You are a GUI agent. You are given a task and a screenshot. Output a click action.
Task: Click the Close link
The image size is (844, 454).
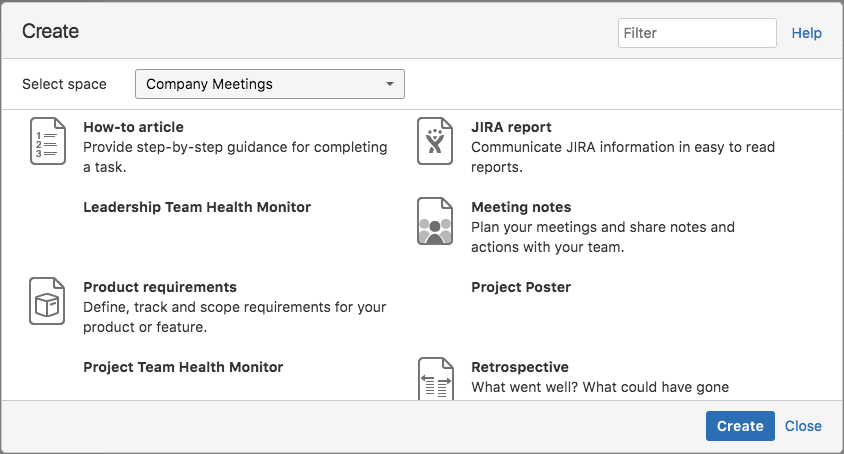[803, 426]
